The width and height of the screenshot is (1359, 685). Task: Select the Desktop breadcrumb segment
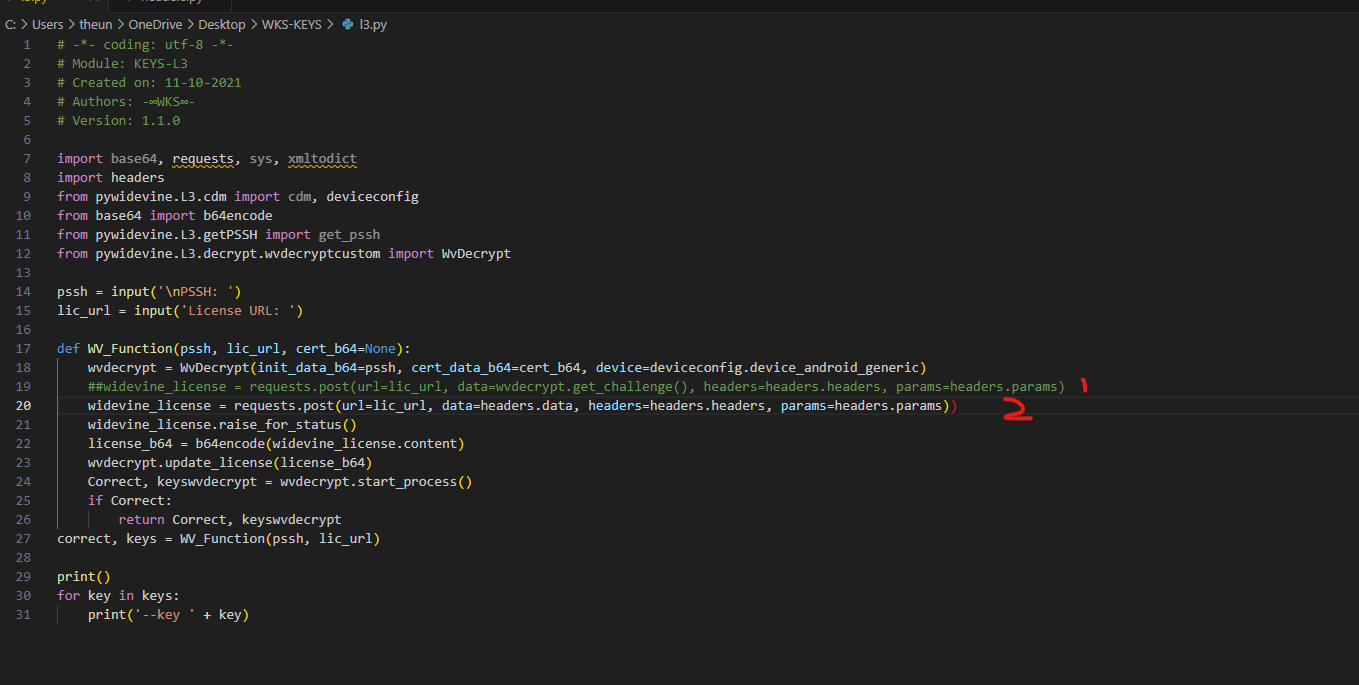[223, 24]
